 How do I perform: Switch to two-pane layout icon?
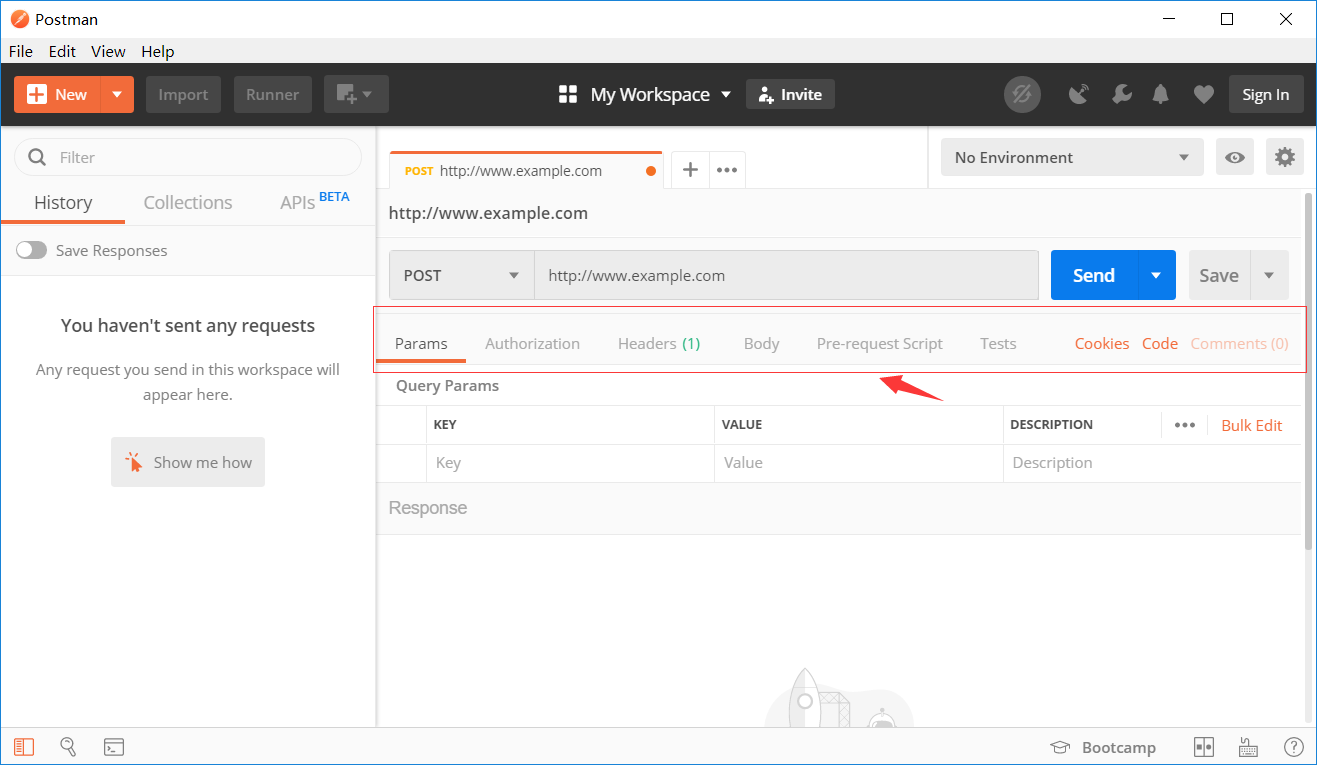[1204, 747]
